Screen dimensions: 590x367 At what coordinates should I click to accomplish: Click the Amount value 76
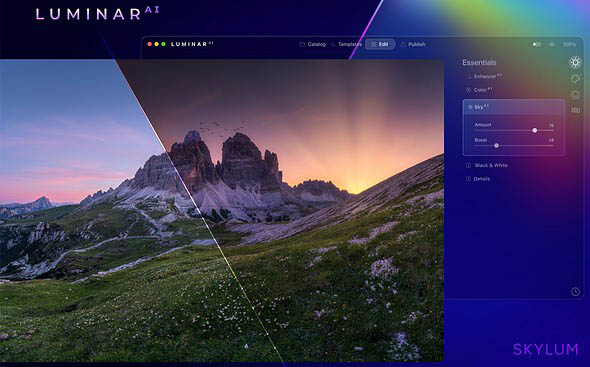[551, 125]
